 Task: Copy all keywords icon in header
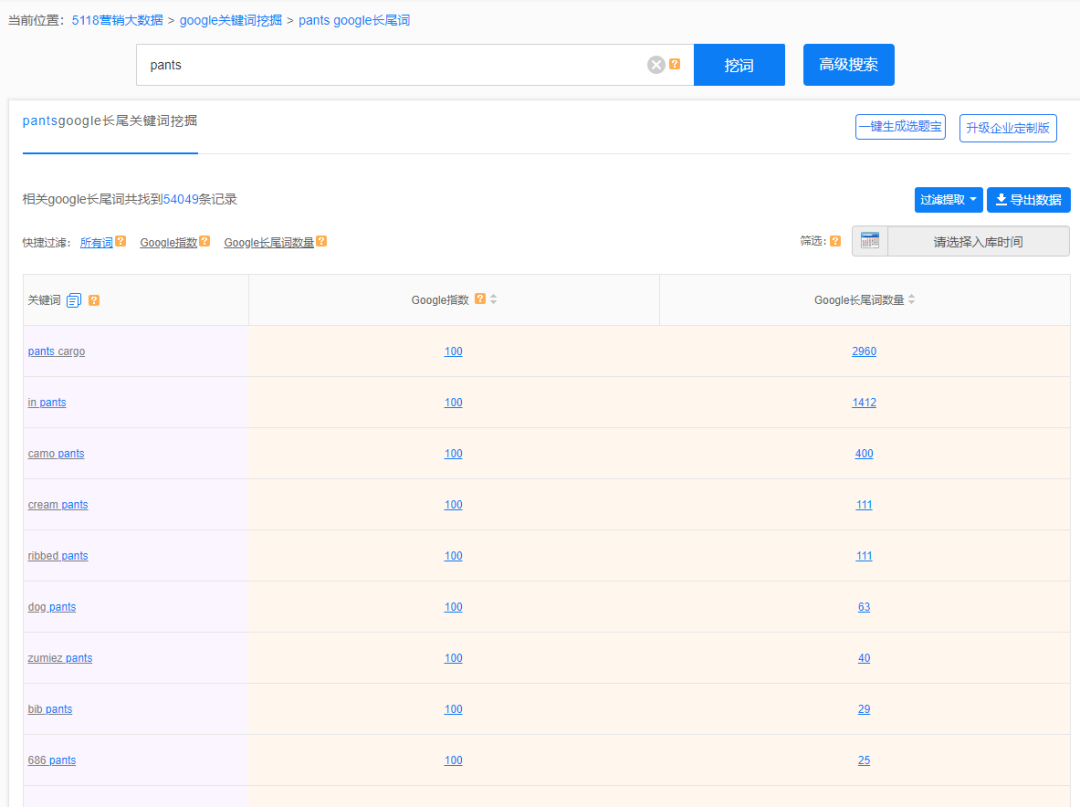(x=74, y=300)
